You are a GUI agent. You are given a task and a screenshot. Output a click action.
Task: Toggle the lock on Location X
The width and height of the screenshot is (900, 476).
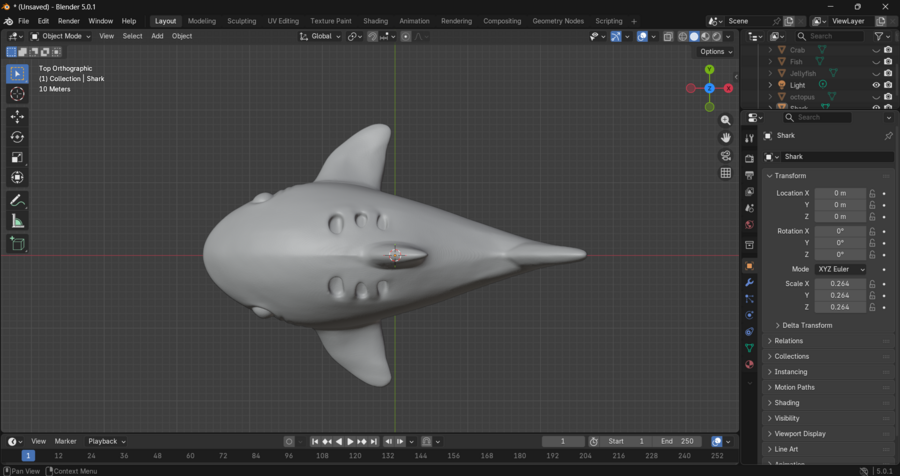click(872, 193)
